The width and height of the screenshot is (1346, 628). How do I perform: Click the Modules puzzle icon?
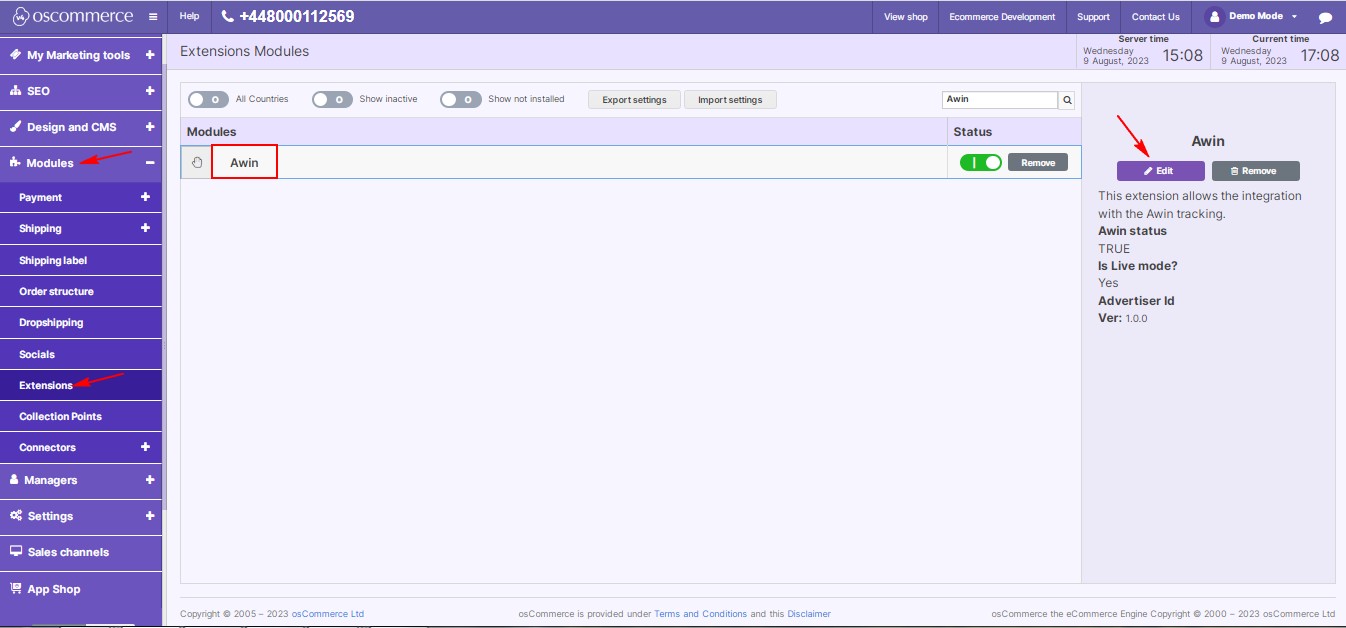pyautogui.click(x=16, y=162)
